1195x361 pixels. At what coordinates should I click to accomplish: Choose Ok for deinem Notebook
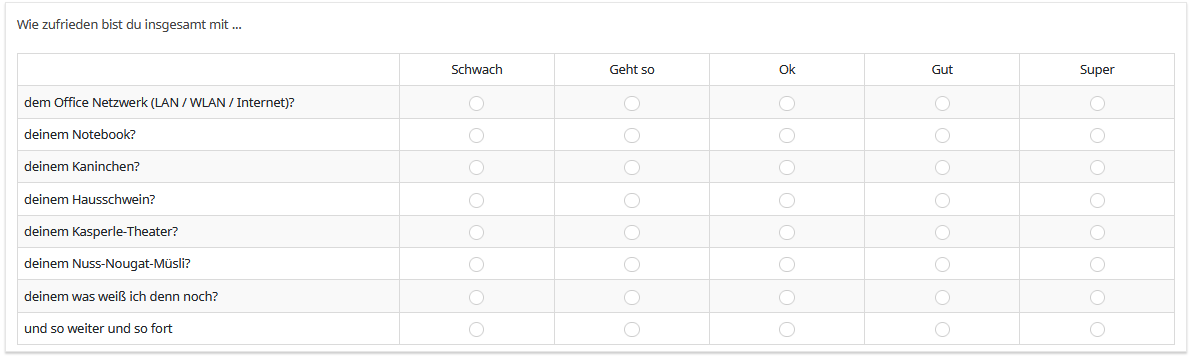point(787,136)
